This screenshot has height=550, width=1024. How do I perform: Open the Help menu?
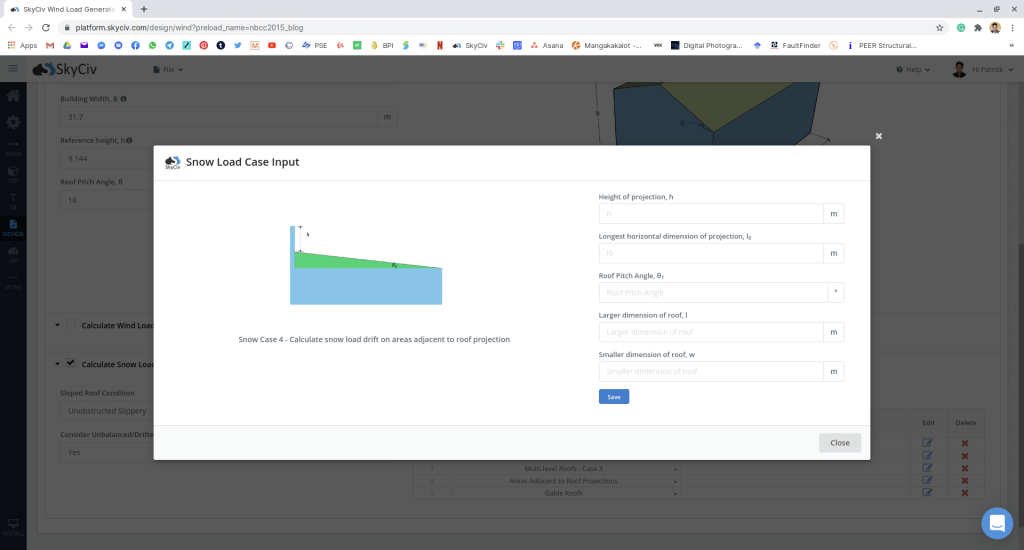coord(913,70)
